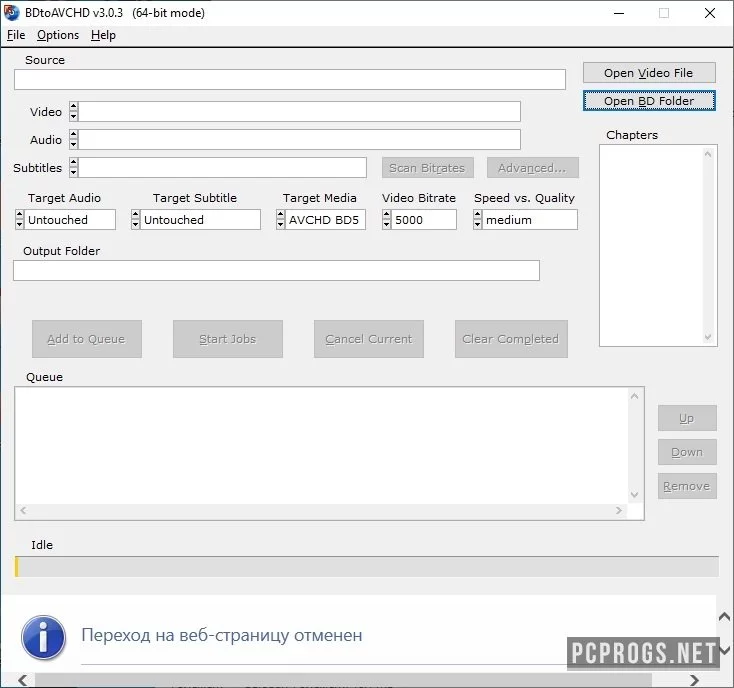The width and height of the screenshot is (734, 688).
Task: Increase Target Subtitle spinner up arrow
Action: click(x=135, y=215)
